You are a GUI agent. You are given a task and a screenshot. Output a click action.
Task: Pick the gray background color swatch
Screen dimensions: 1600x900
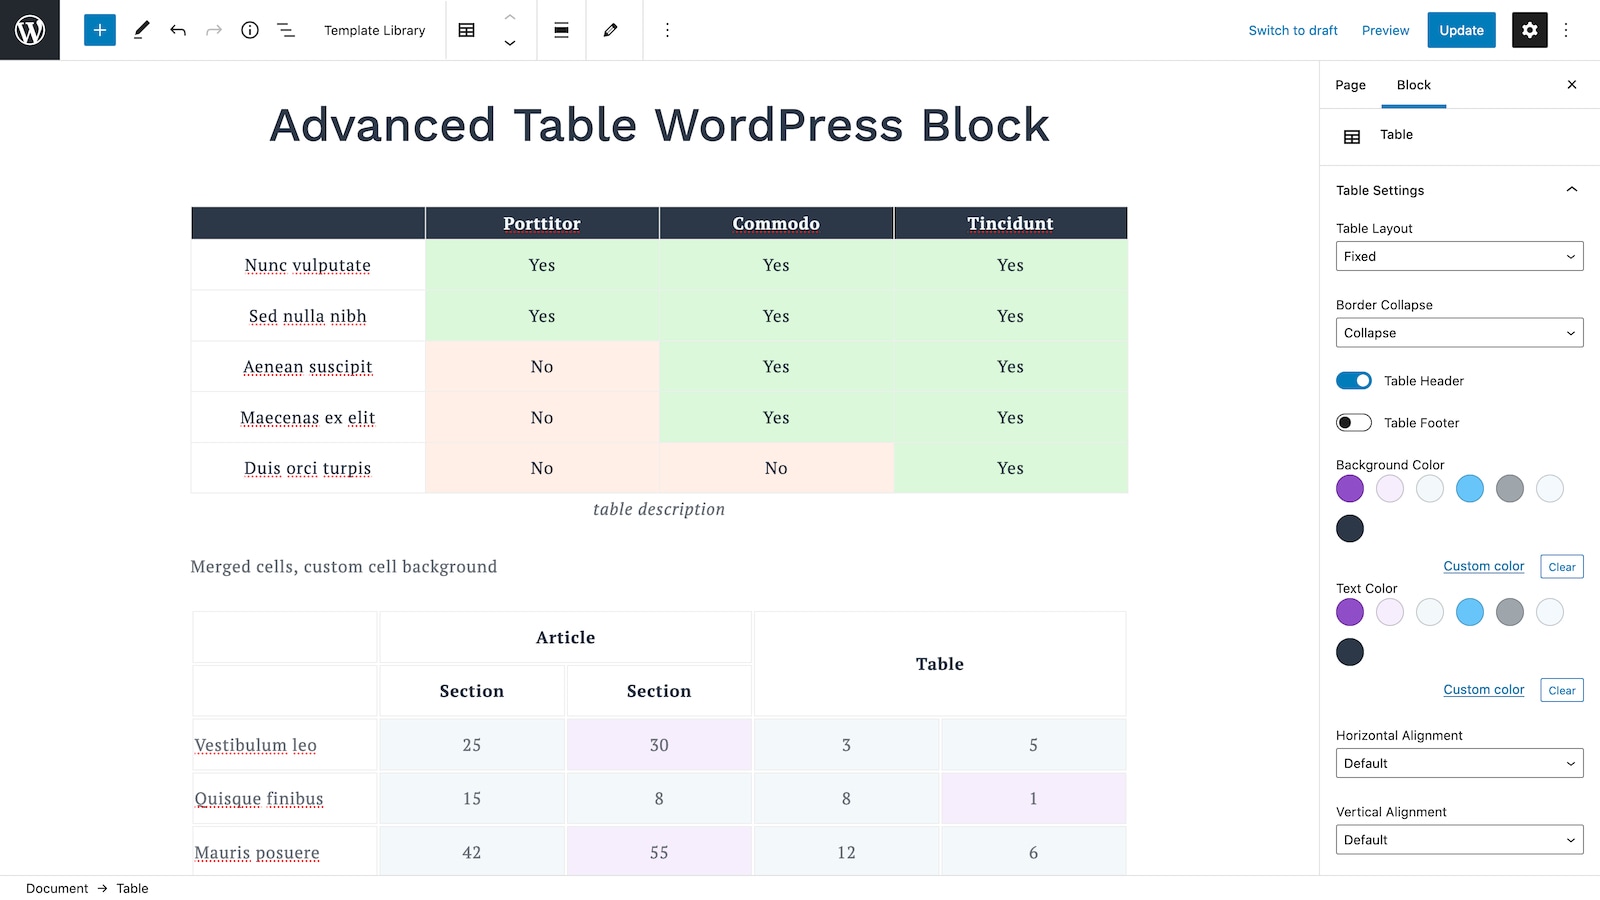tap(1510, 489)
